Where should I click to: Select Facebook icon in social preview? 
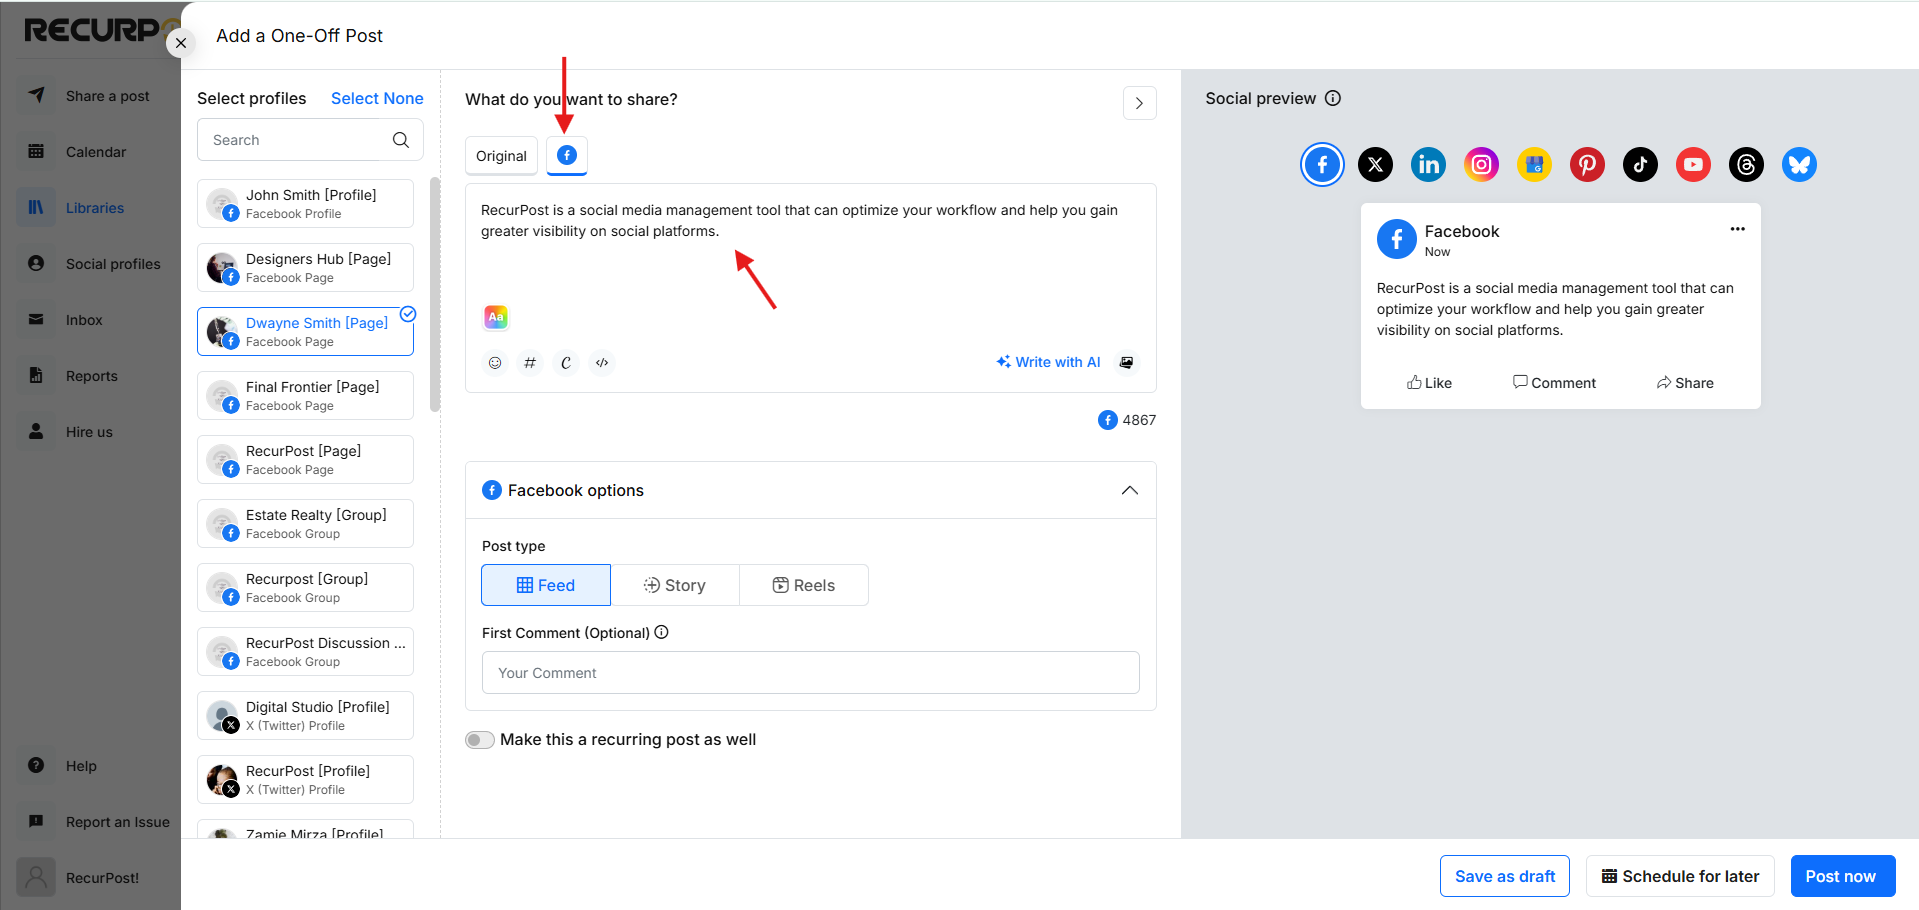[x=1322, y=164]
